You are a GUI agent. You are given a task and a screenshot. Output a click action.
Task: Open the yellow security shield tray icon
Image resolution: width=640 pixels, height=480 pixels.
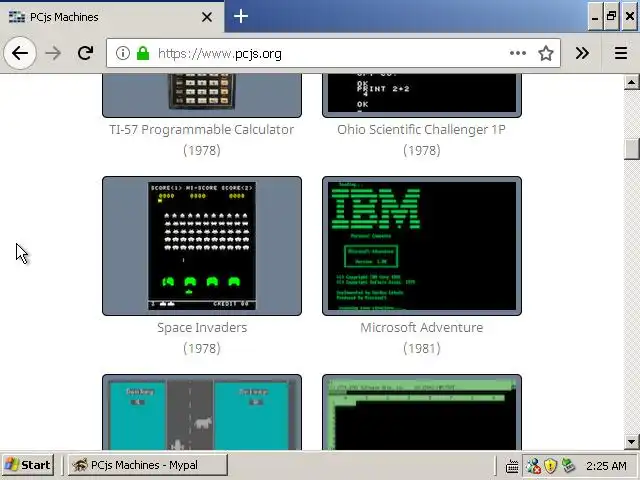coord(551,466)
